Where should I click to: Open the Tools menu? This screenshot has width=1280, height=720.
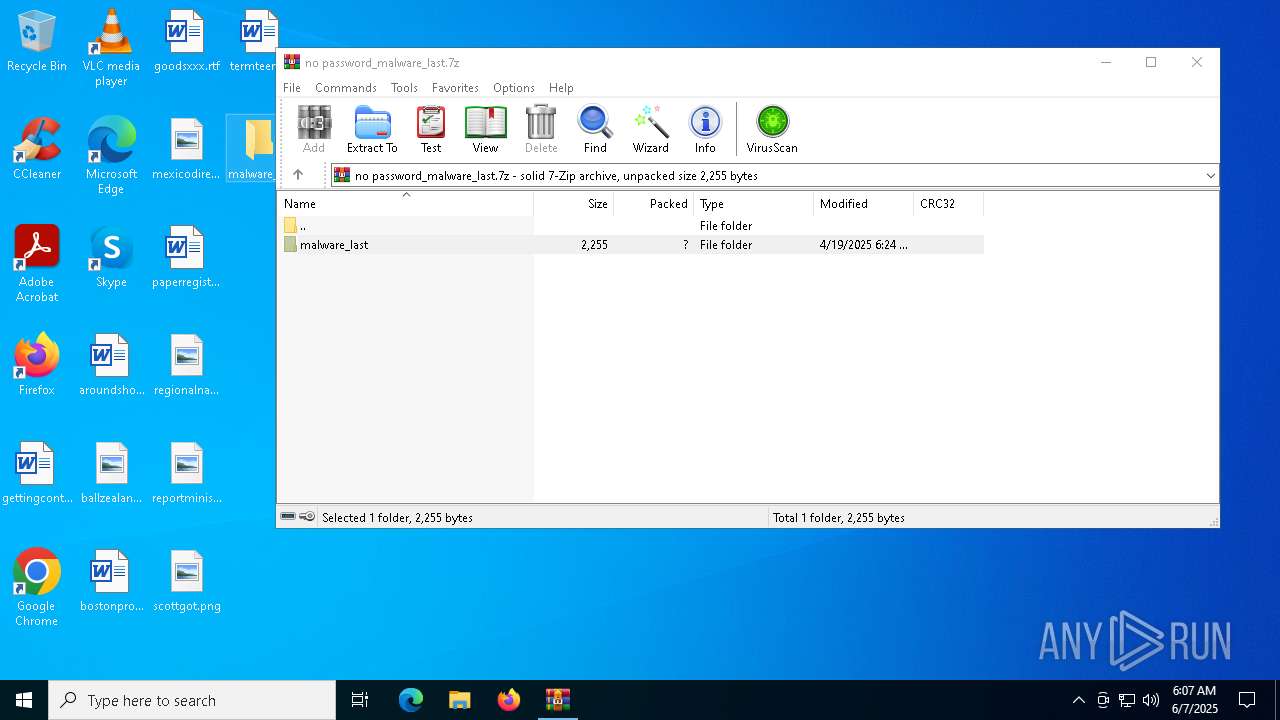pyautogui.click(x=404, y=88)
